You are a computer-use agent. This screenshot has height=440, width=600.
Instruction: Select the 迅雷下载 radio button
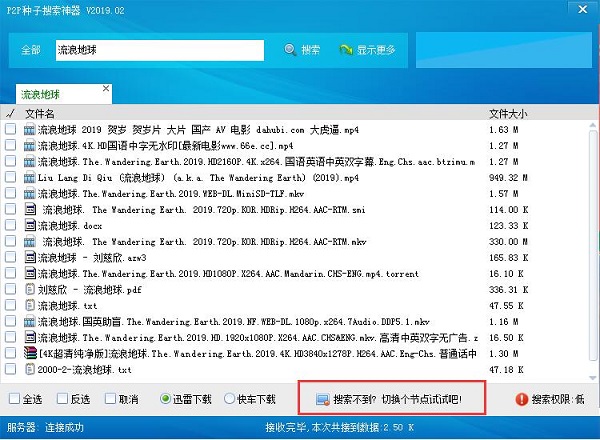[166, 399]
